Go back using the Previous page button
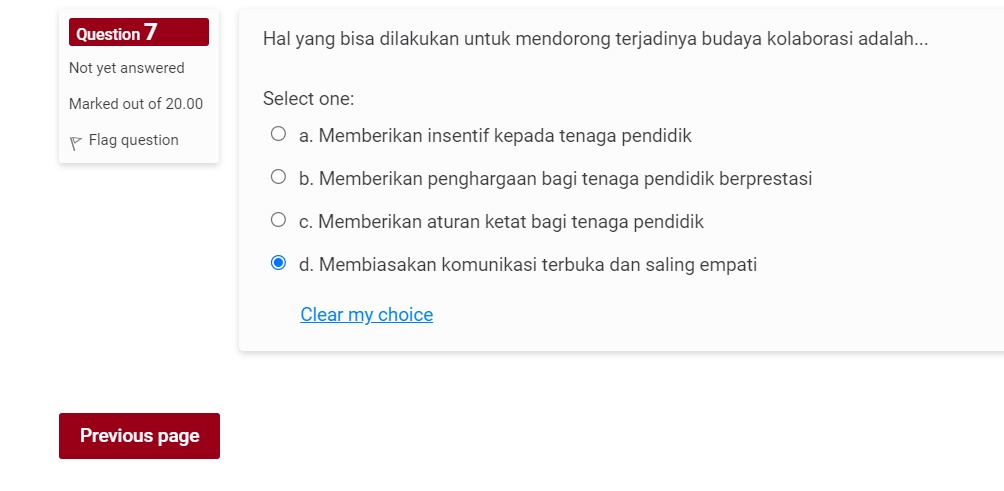The image size is (1004, 491). pos(140,436)
